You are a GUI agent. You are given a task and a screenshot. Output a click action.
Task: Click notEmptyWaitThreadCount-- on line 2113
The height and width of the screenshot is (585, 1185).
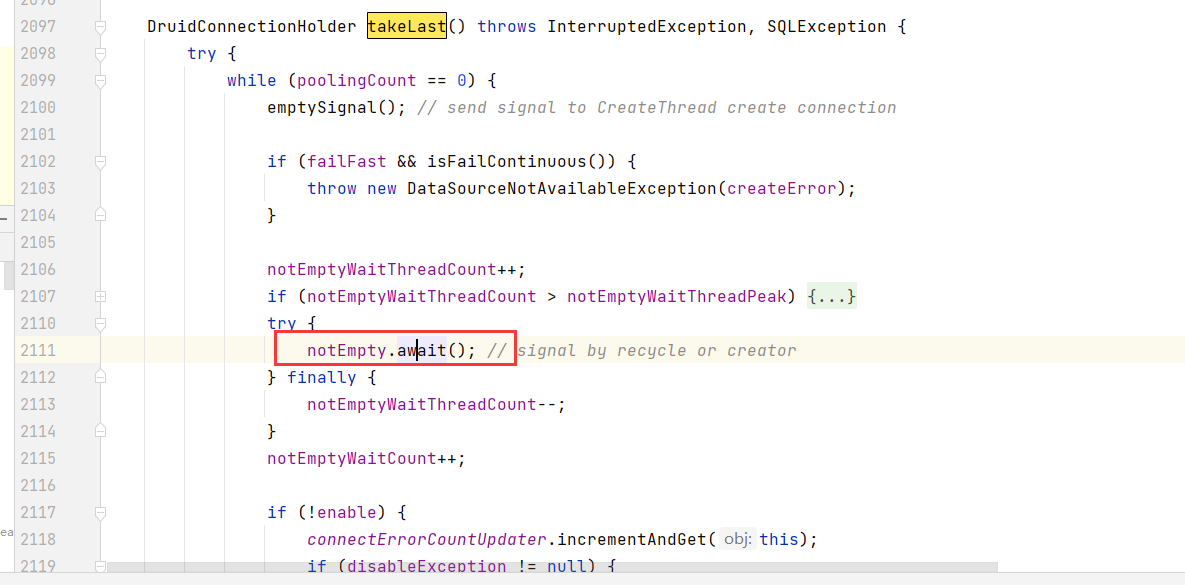tap(436, 404)
